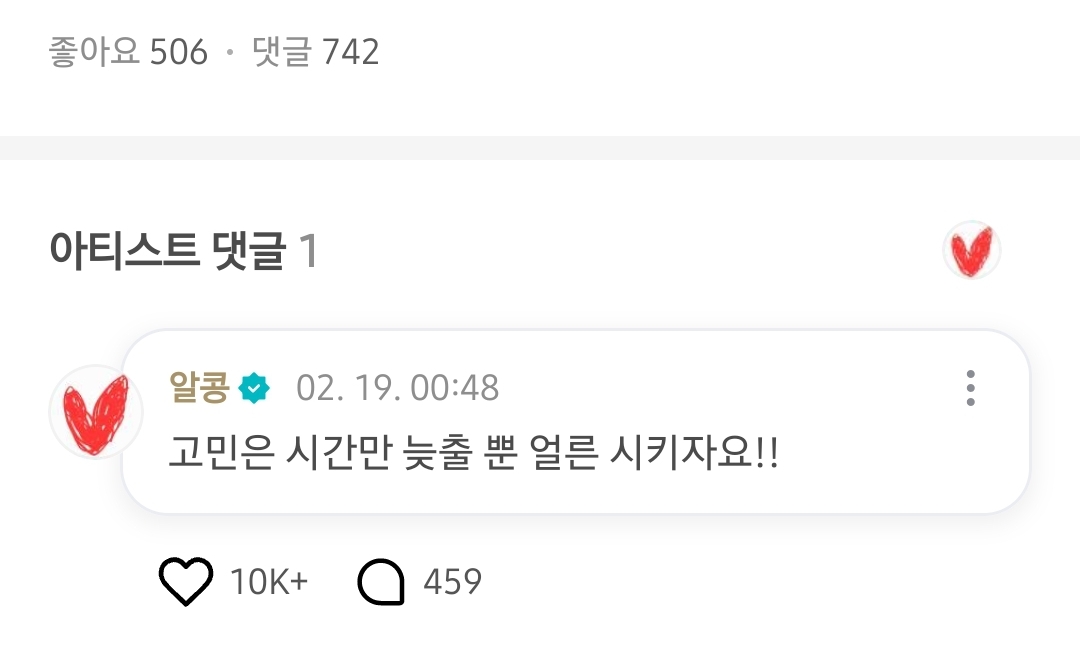The image size is (1080, 654).
Task: Tap the artist comment bubble background
Action: (576, 421)
